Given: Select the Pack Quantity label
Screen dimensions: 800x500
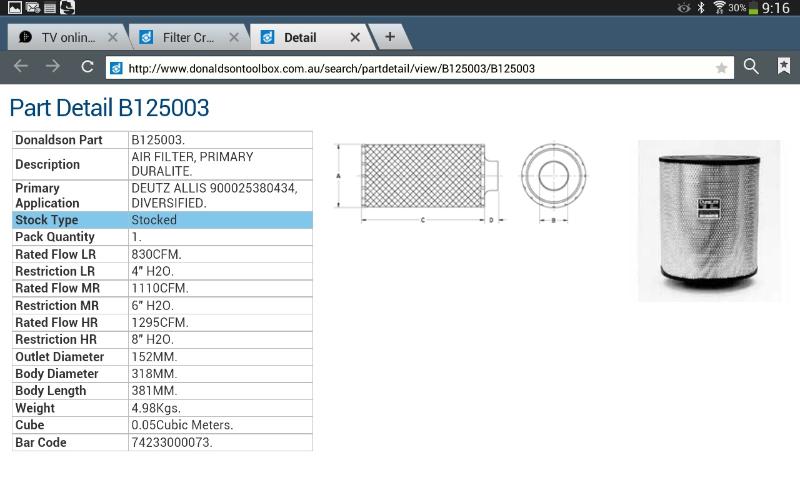Looking at the screenshot, I should point(55,237).
